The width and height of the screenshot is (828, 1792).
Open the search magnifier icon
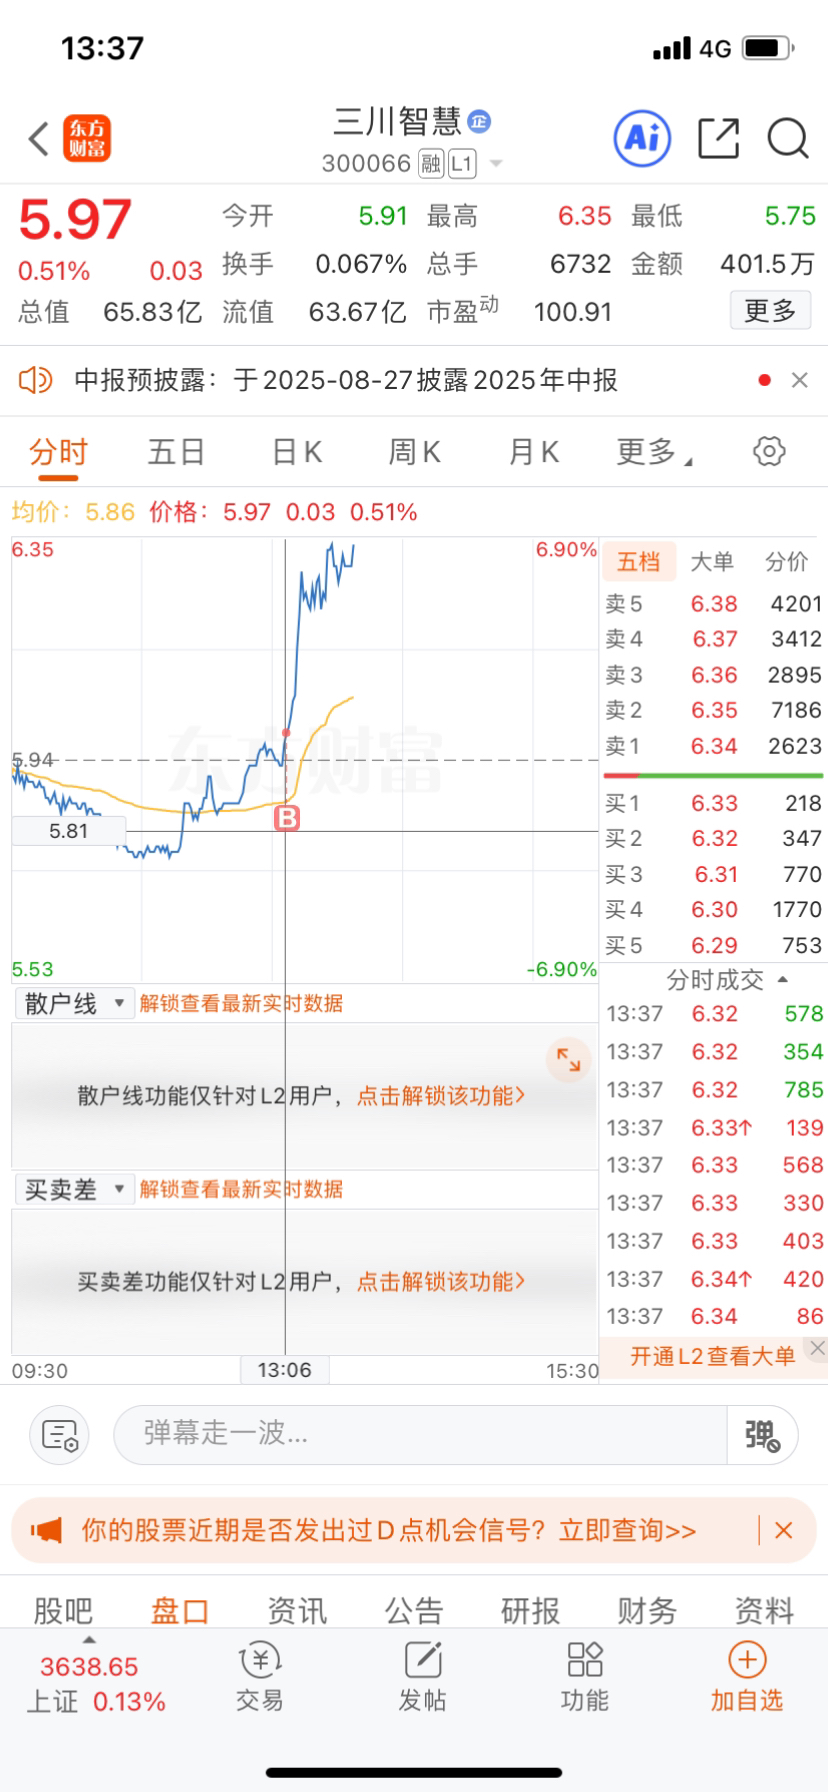pyautogui.click(x=788, y=139)
